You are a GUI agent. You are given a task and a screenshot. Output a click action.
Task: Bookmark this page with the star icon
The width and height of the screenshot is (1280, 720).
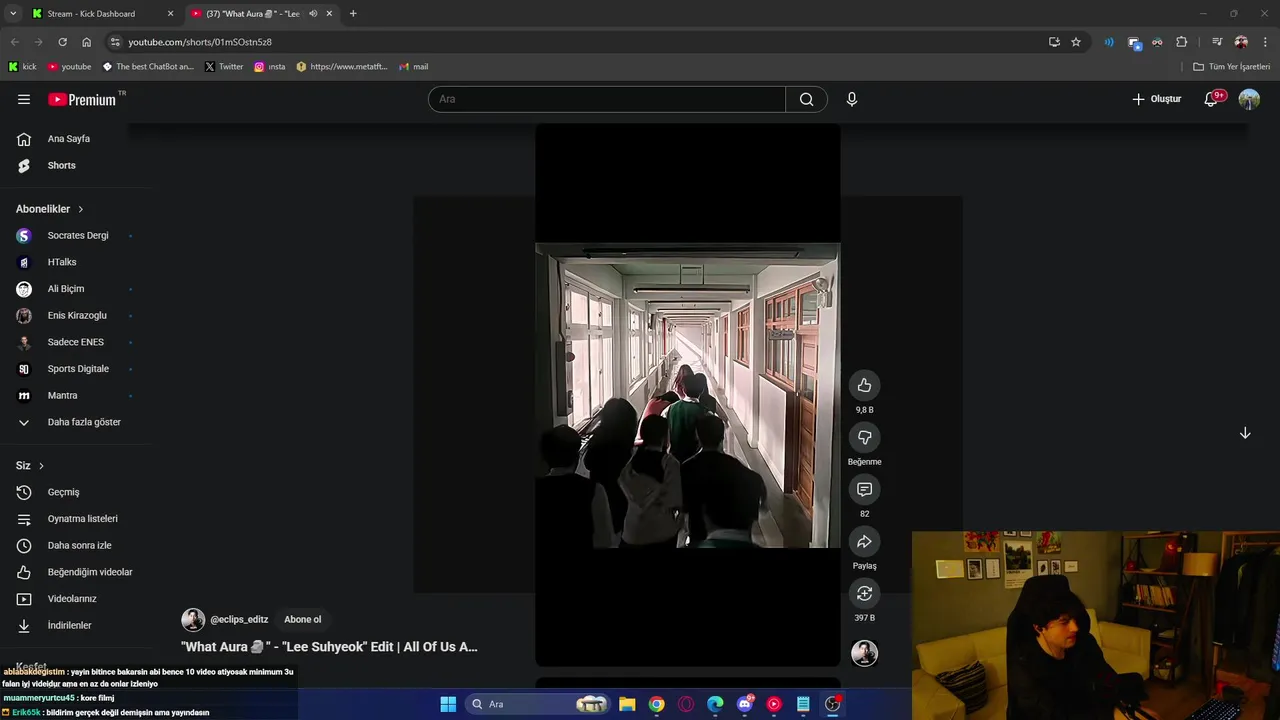pyautogui.click(x=1076, y=42)
